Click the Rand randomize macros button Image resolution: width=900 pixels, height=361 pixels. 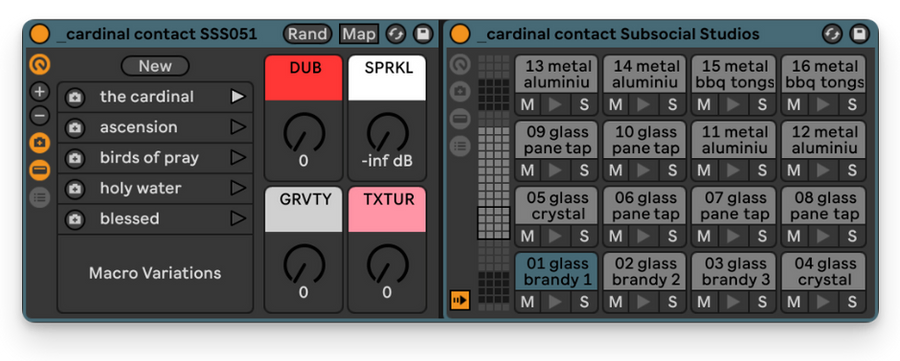[308, 34]
